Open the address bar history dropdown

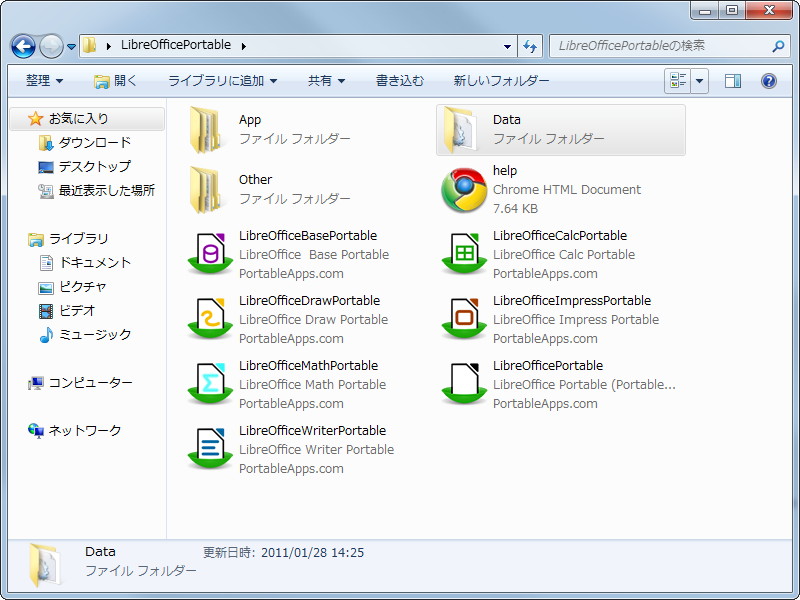[x=508, y=45]
